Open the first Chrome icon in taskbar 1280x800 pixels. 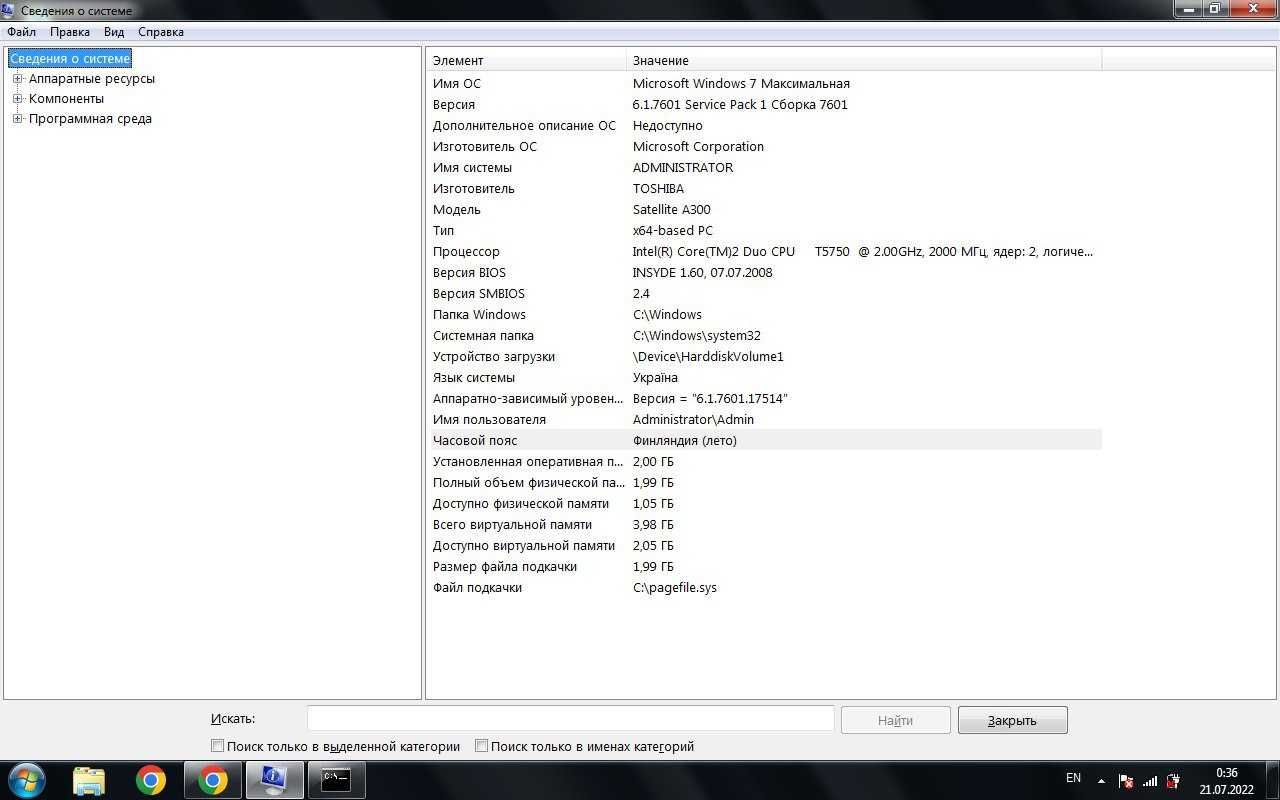[151, 780]
